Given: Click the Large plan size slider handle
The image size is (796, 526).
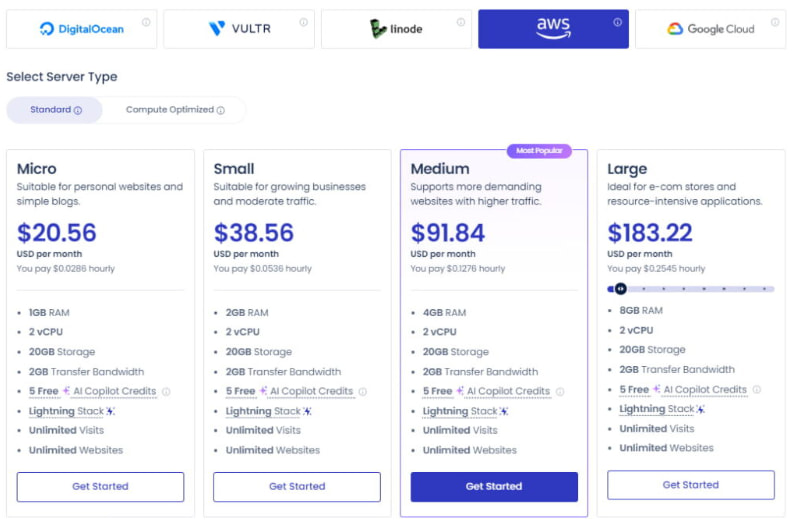Looking at the screenshot, I should [x=621, y=289].
